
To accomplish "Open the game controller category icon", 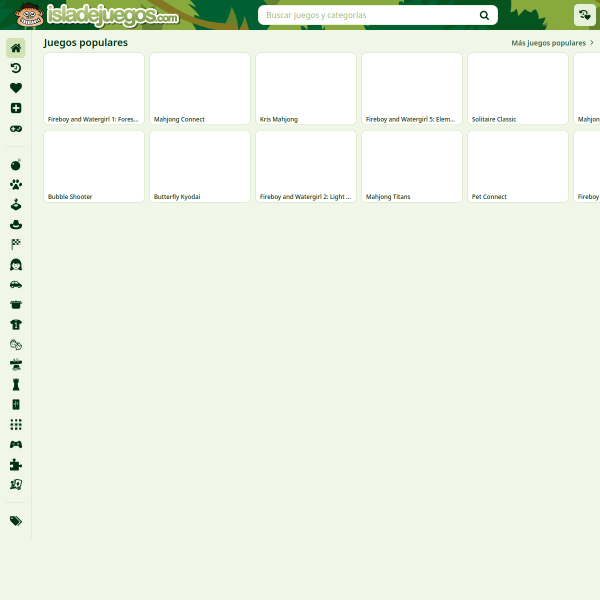I will click(x=16, y=445).
